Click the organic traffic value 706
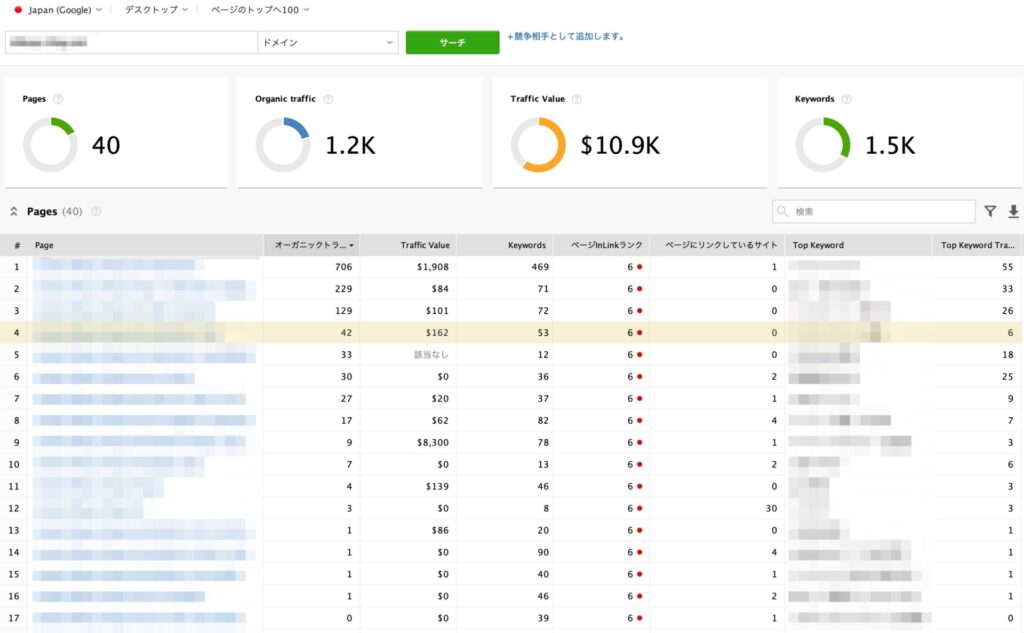 pyautogui.click(x=344, y=267)
